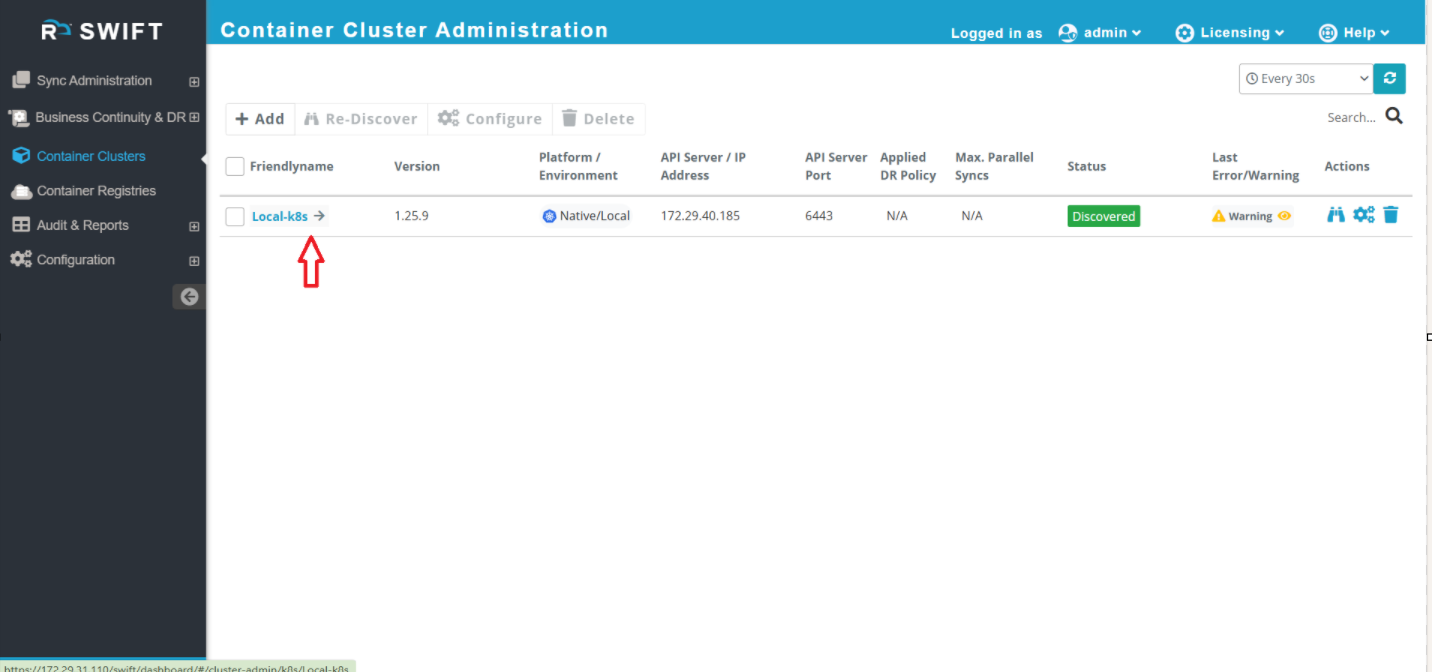The width and height of the screenshot is (1432, 672).
Task: Click Applied DR Policy column header
Action: [908, 166]
